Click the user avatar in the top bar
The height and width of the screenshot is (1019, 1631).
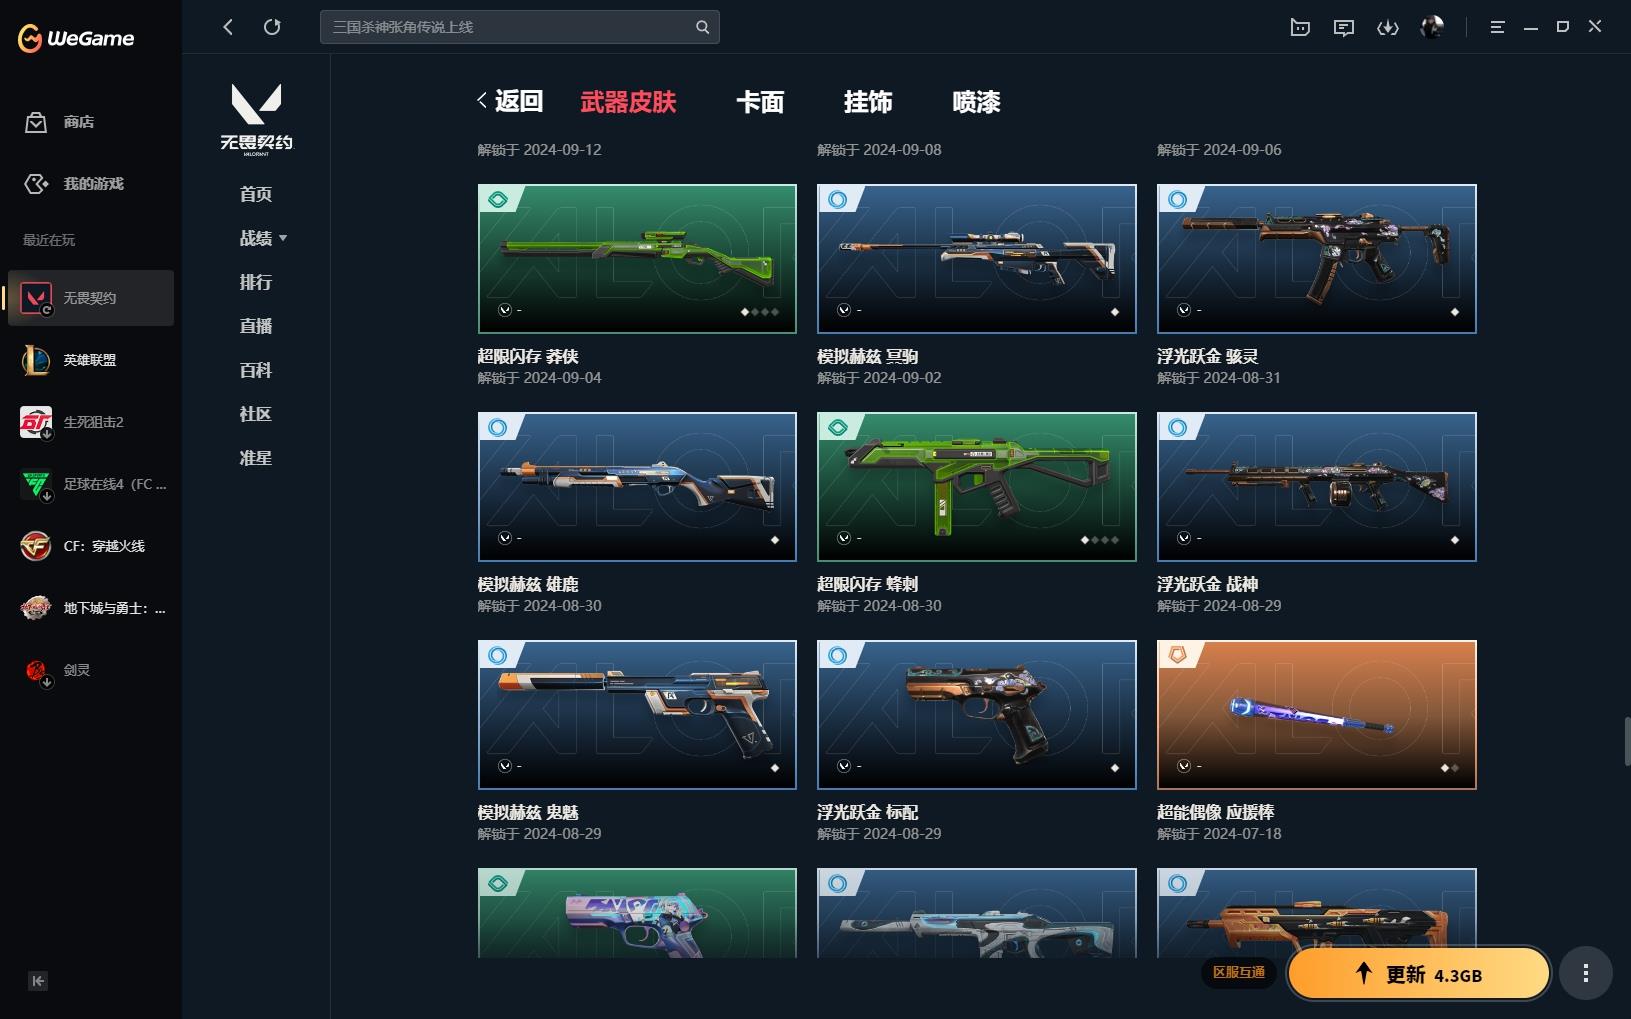pos(1432,27)
